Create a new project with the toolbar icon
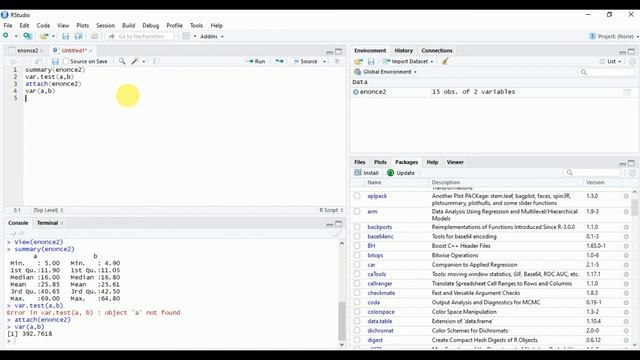 pos(27,36)
